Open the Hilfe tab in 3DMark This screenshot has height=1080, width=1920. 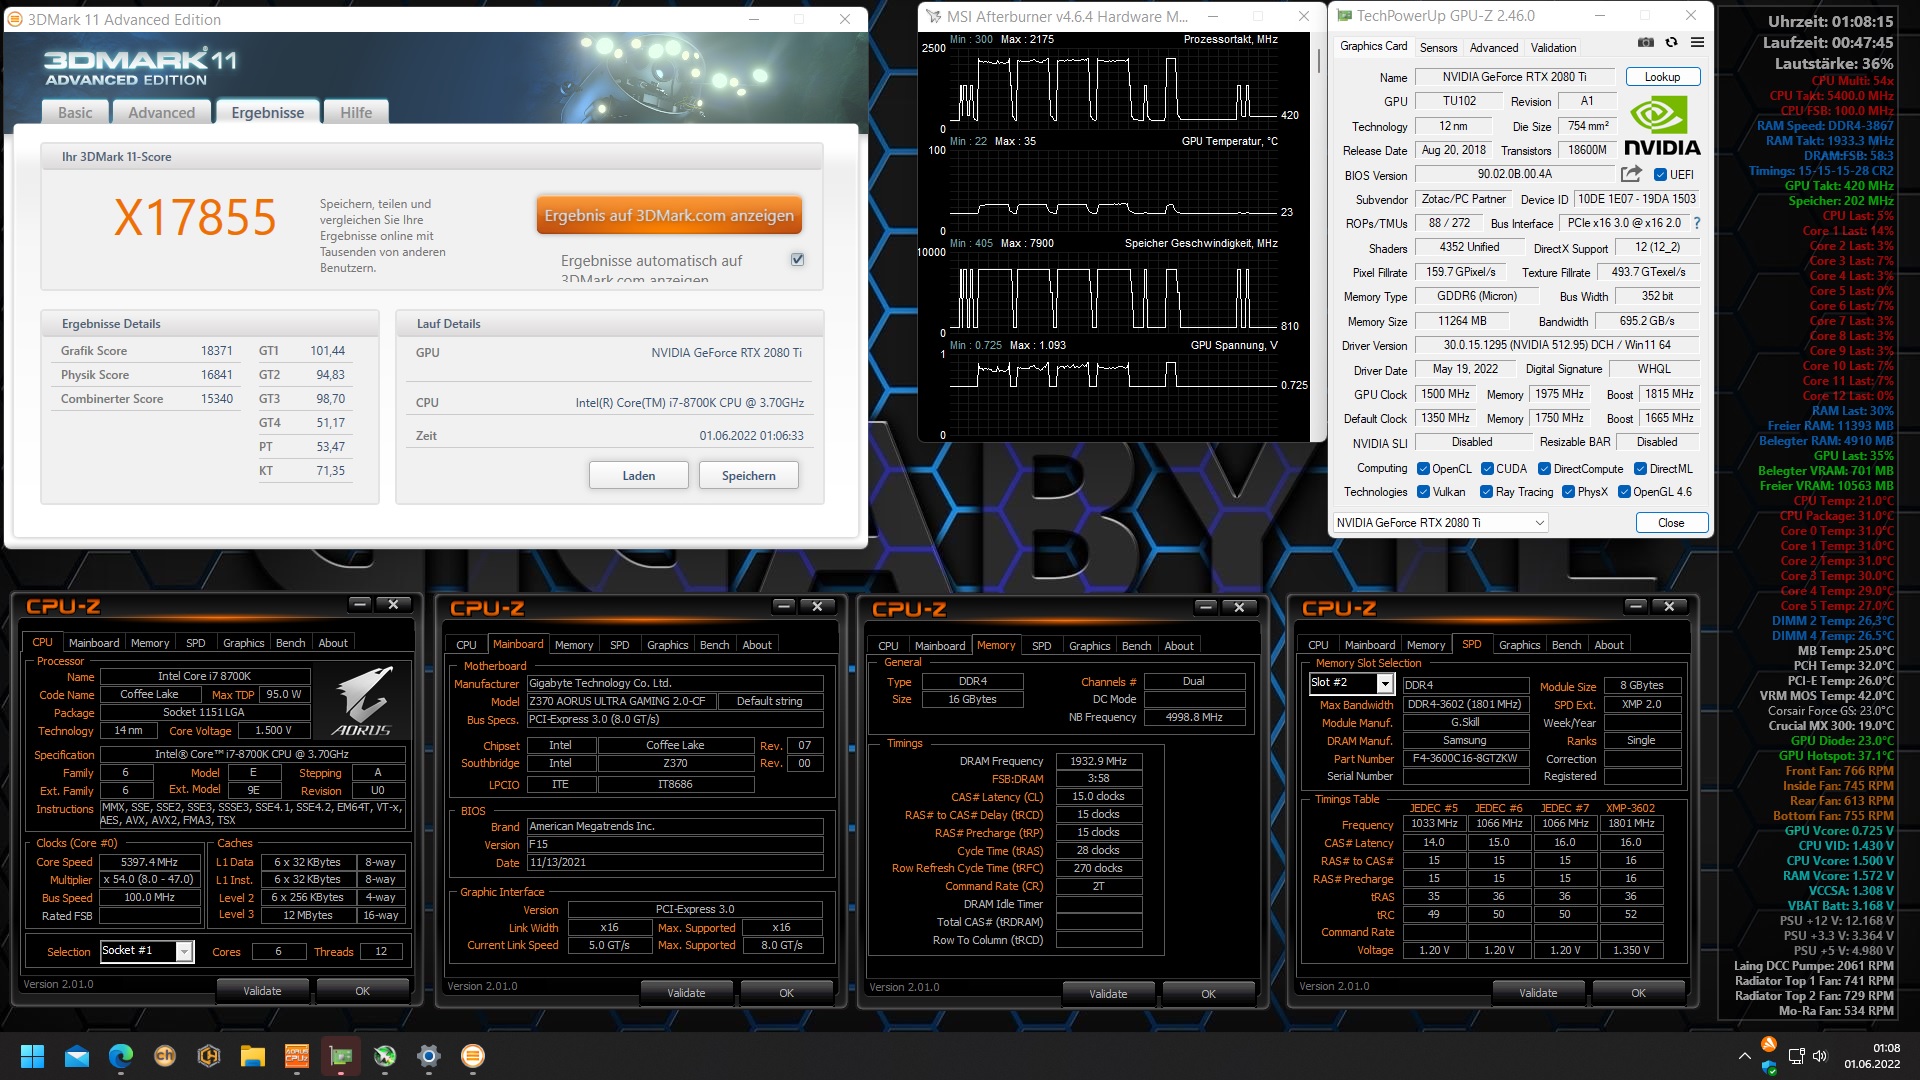coord(355,112)
